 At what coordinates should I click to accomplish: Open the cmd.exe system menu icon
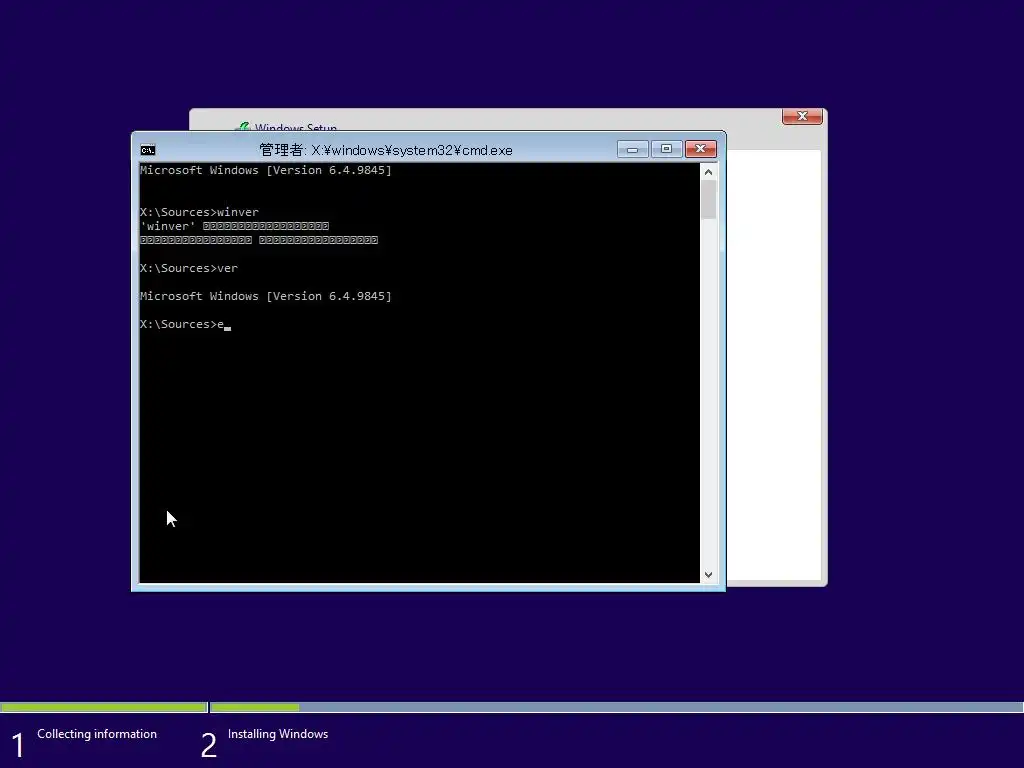148,150
